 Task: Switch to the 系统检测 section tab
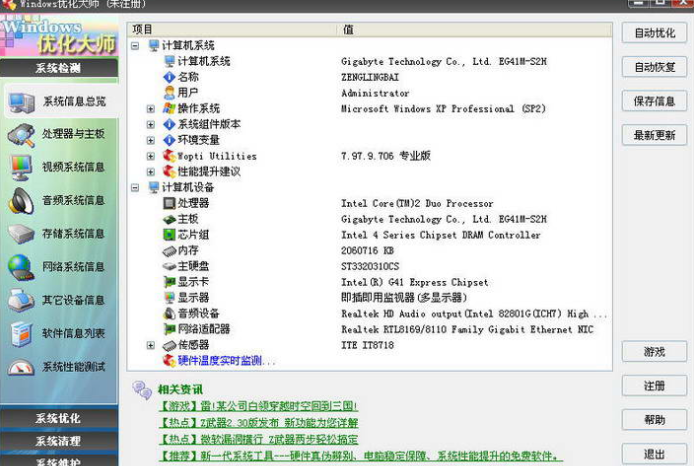point(59,68)
